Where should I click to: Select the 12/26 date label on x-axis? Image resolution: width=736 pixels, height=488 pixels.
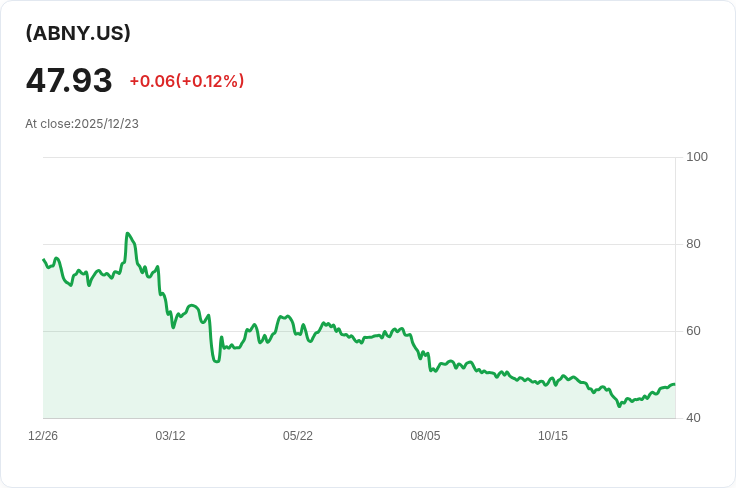[43, 435]
